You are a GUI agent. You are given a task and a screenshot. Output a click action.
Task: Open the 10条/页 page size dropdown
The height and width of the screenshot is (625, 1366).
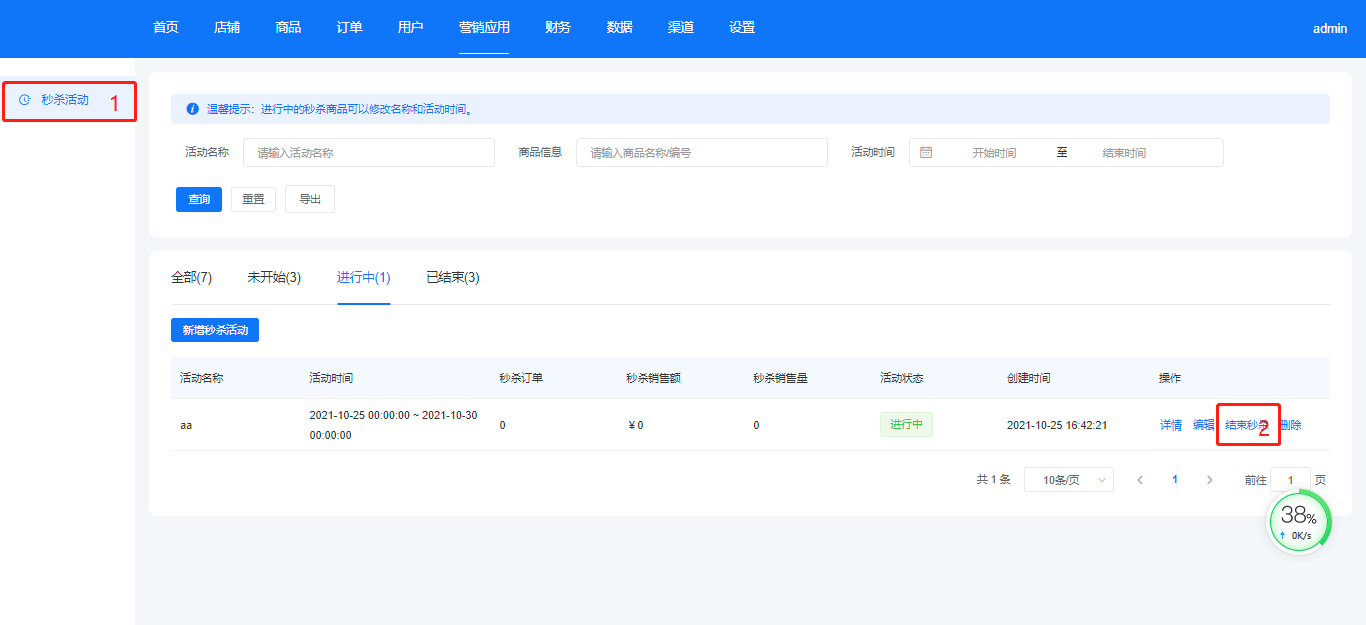click(x=1068, y=480)
